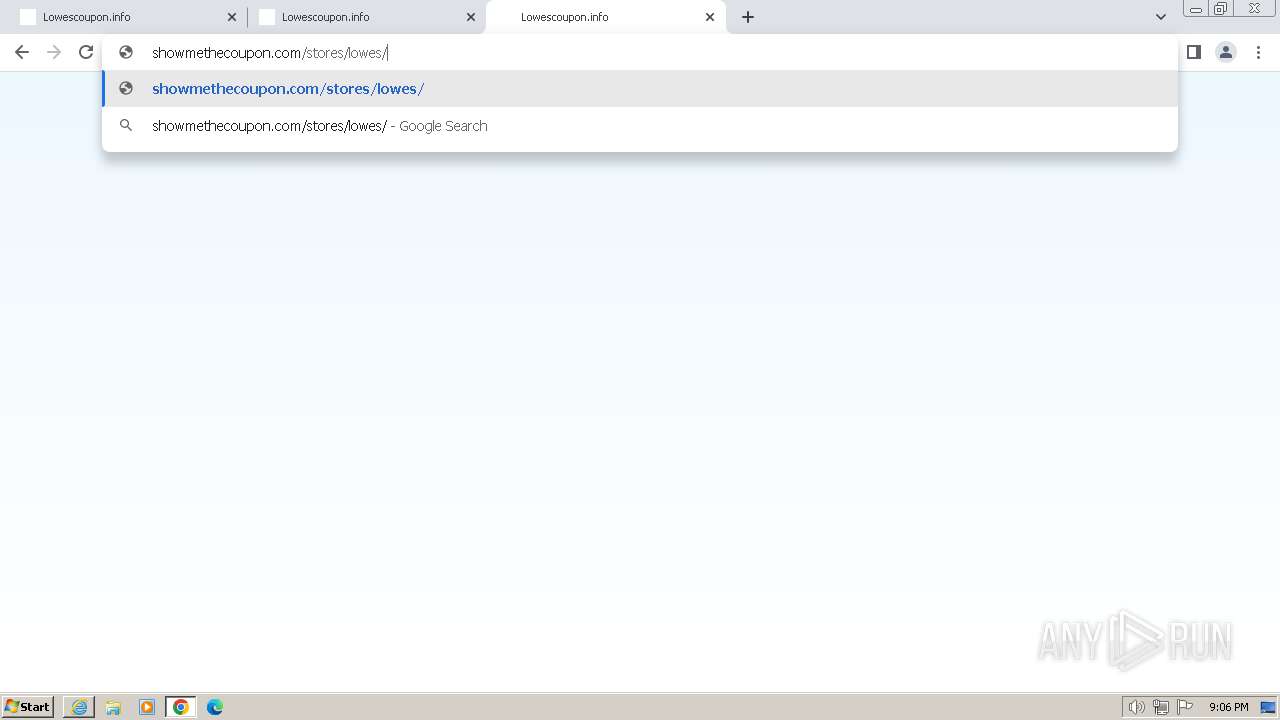1280x720 pixels.
Task: Open the volume control in system tray
Action: 1136,707
